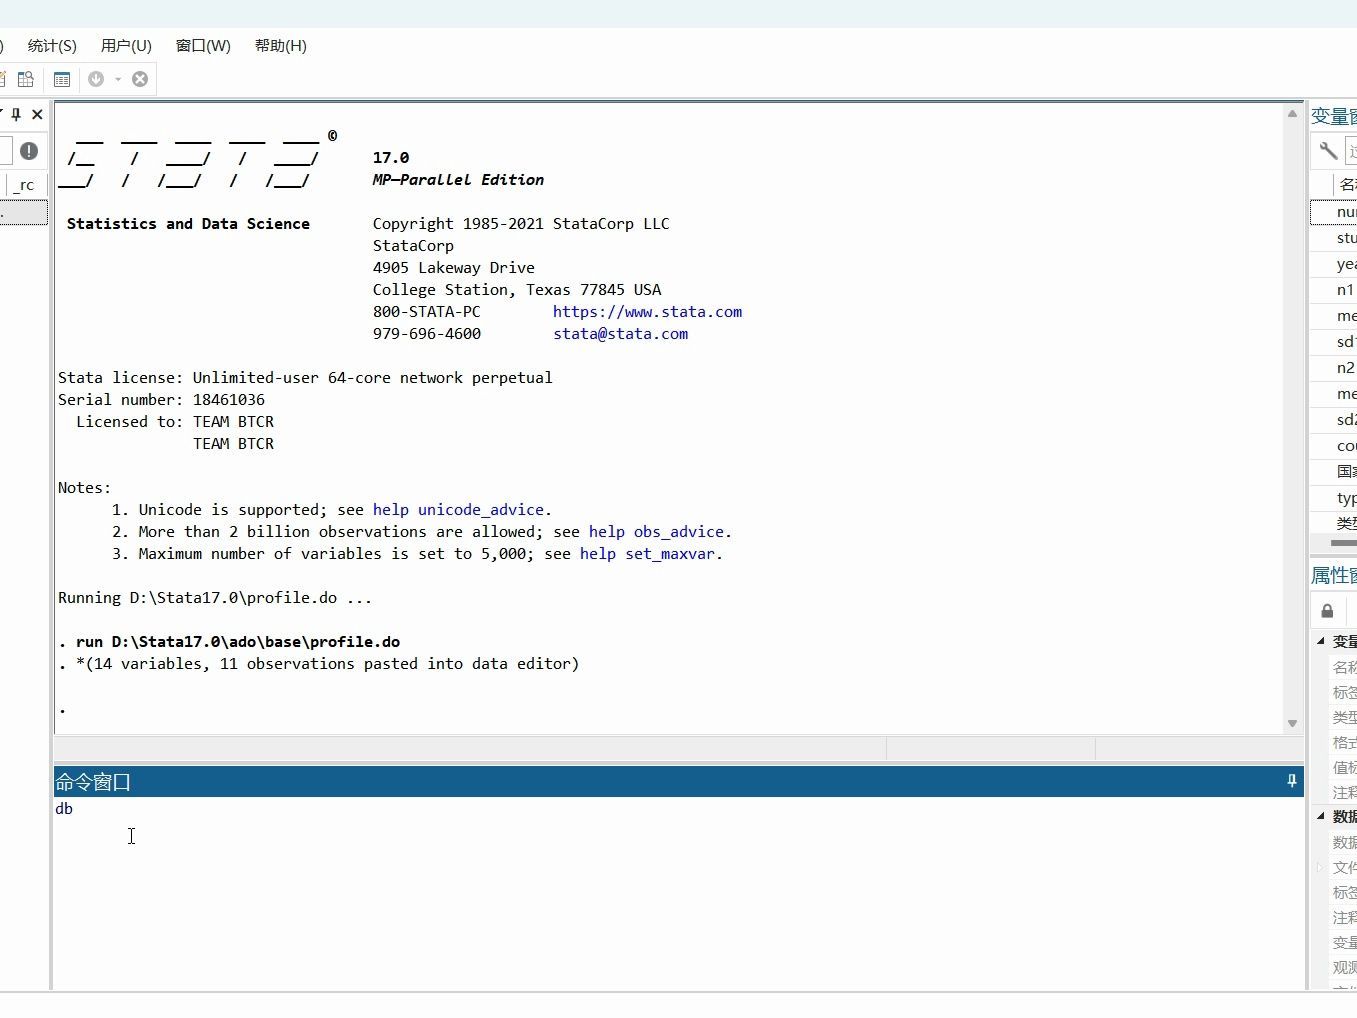Toggle the properties window lock icon
1357x1018 pixels.
tap(1327, 611)
